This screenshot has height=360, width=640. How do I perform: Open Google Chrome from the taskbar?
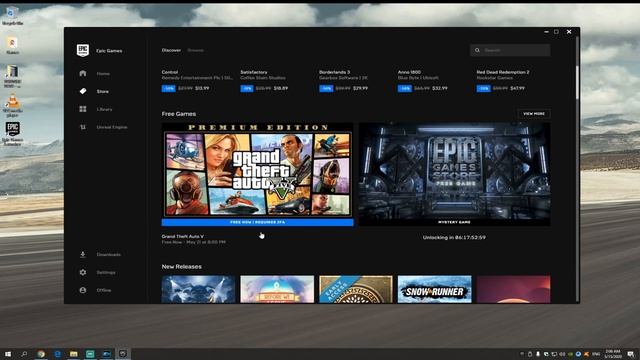(x=41, y=354)
